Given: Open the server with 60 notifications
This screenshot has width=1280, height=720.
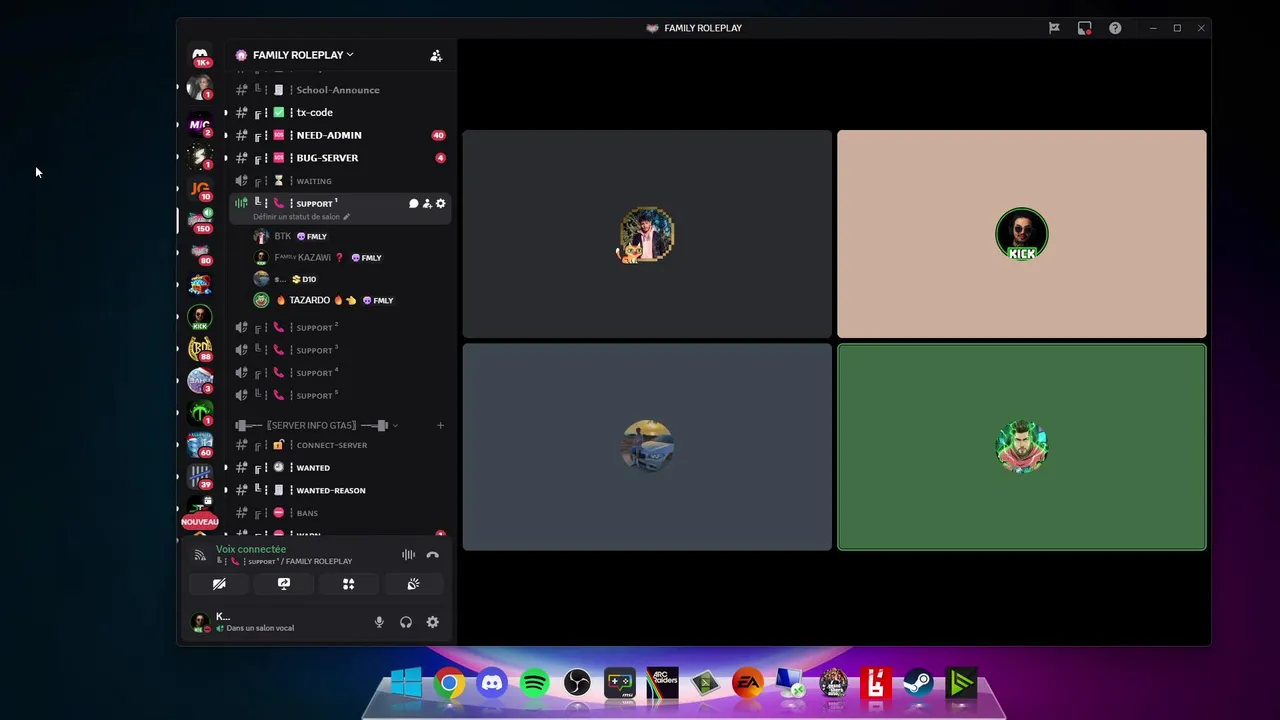Looking at the screenshot, I should pyautogui.click(x=200, y=445).
